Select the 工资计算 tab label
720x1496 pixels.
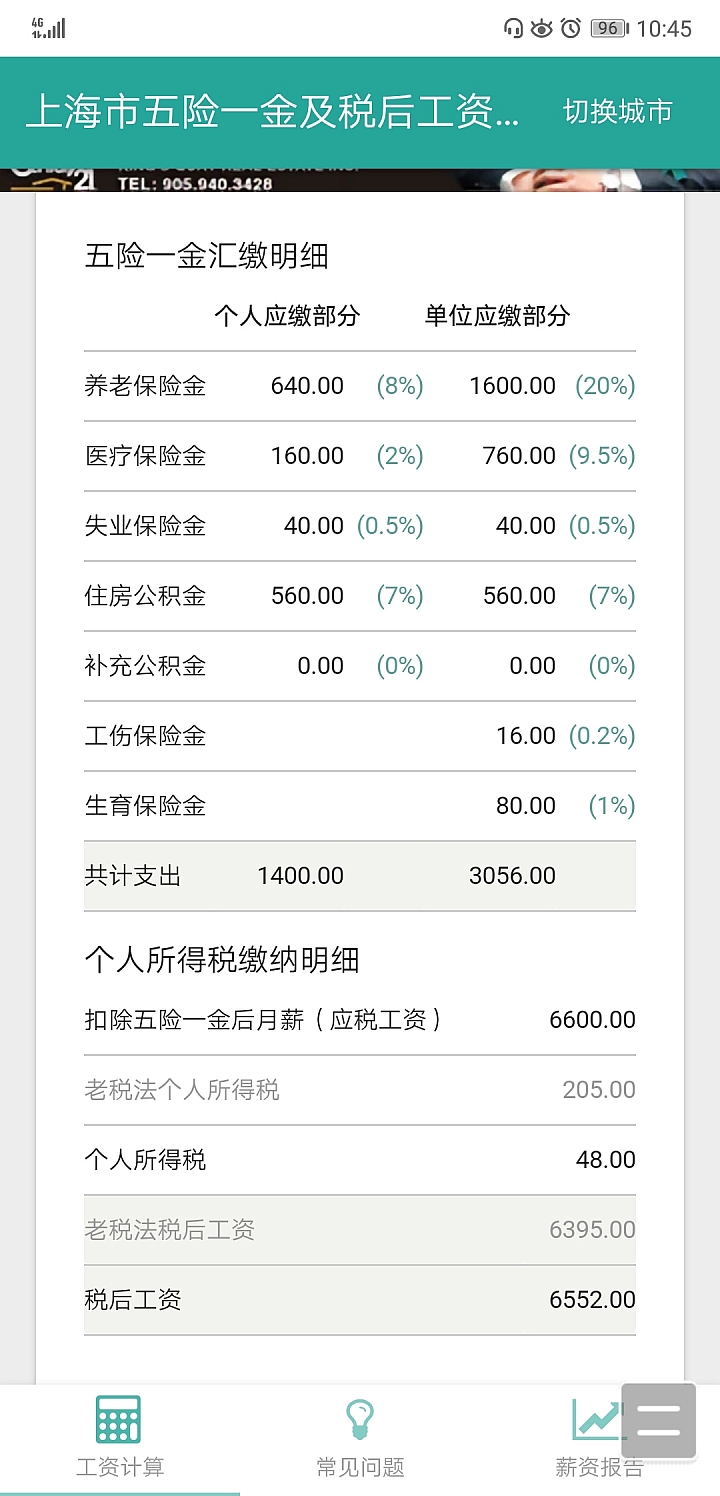[120, 1467]
